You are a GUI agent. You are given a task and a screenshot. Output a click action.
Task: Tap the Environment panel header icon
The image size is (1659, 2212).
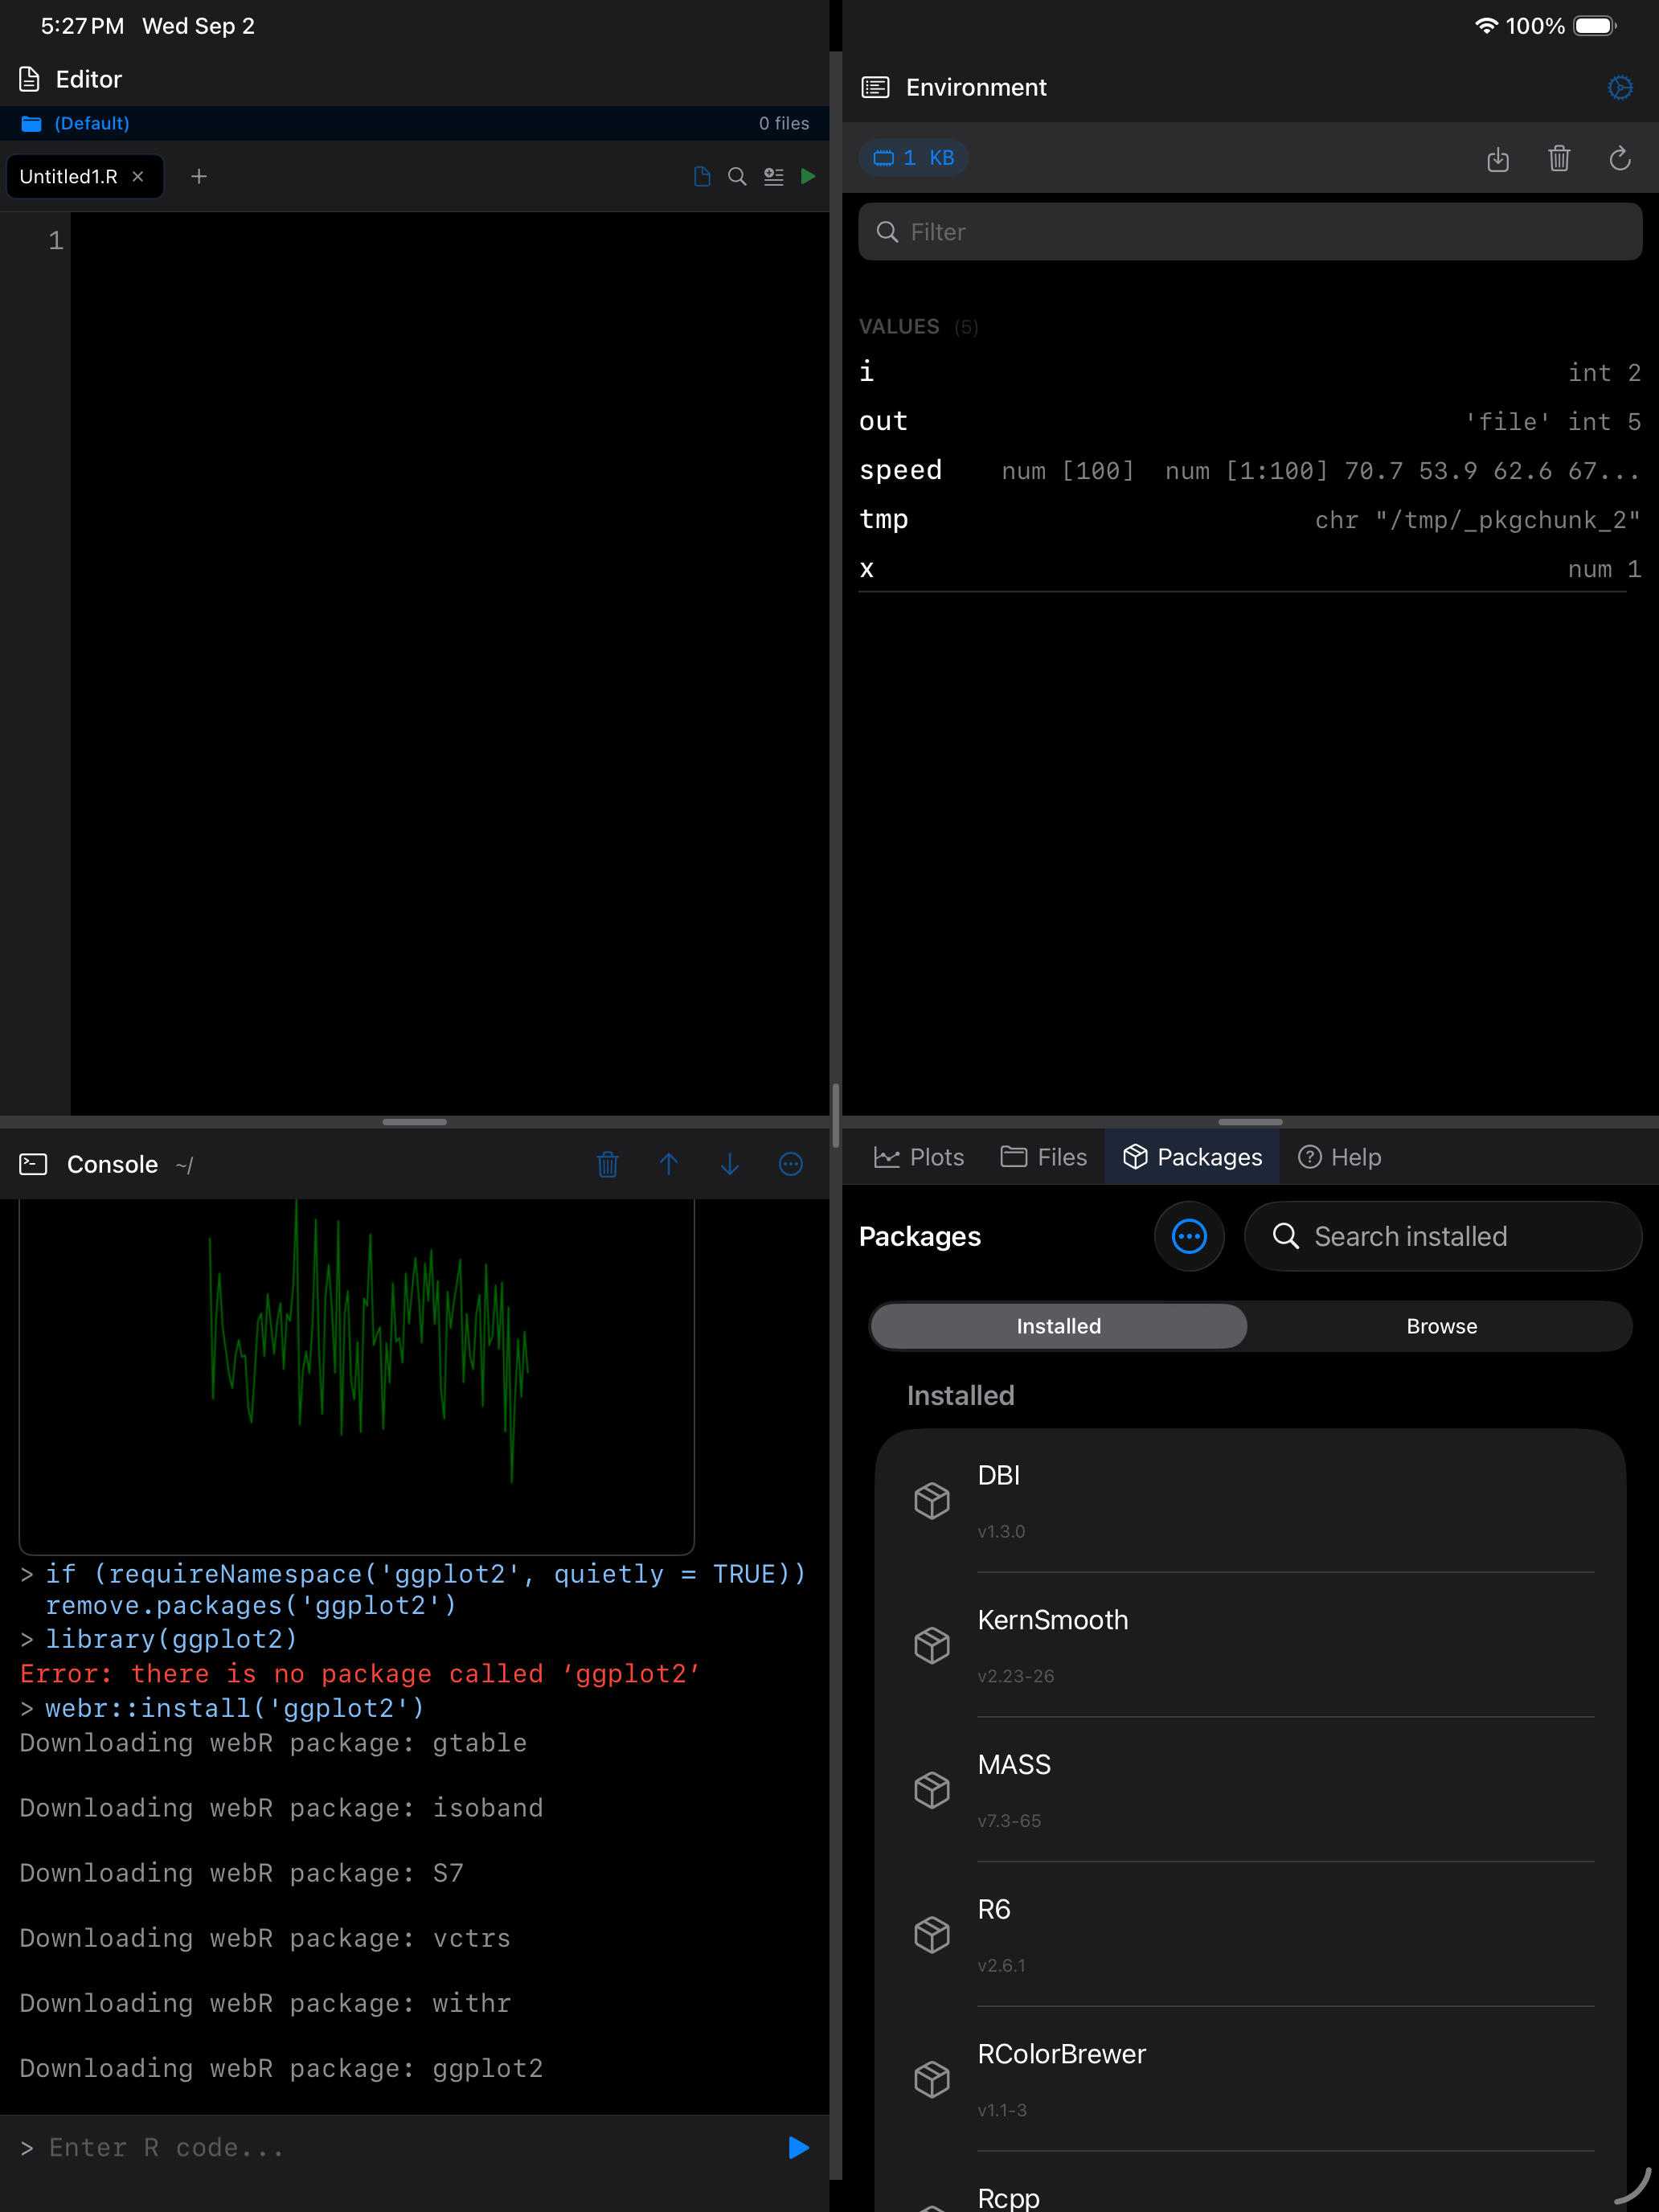coord(875,88)
